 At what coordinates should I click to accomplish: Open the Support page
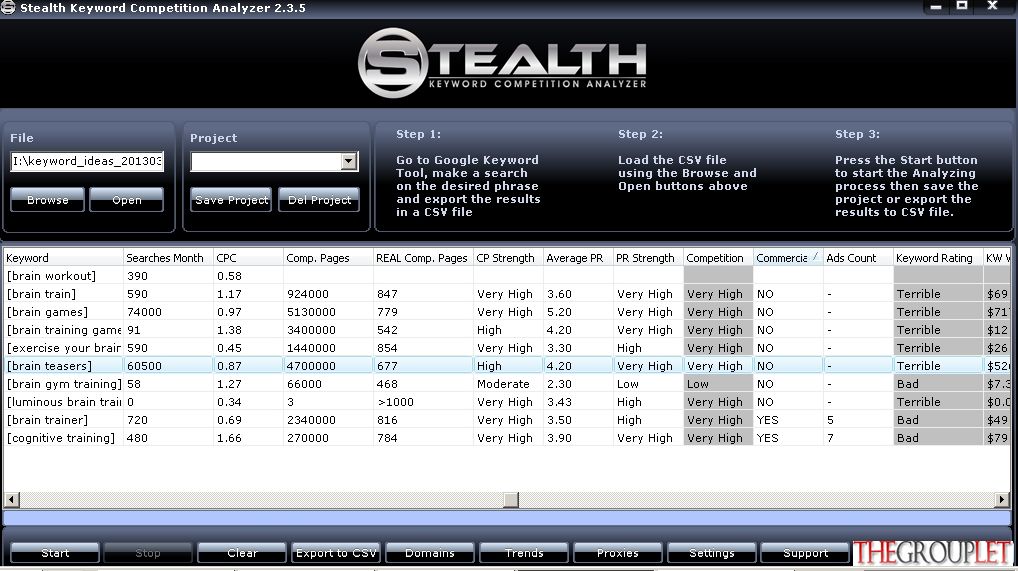click(x=805, y=553)
